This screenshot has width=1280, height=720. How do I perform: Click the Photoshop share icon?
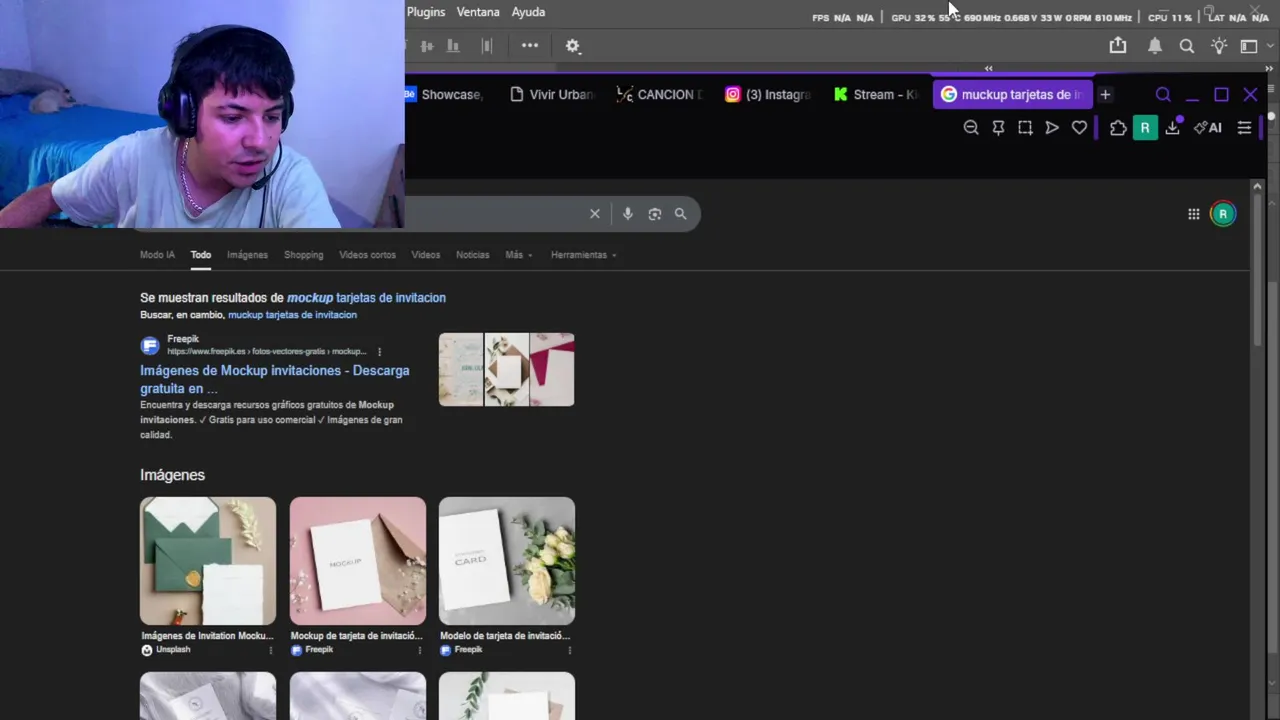1118,46
